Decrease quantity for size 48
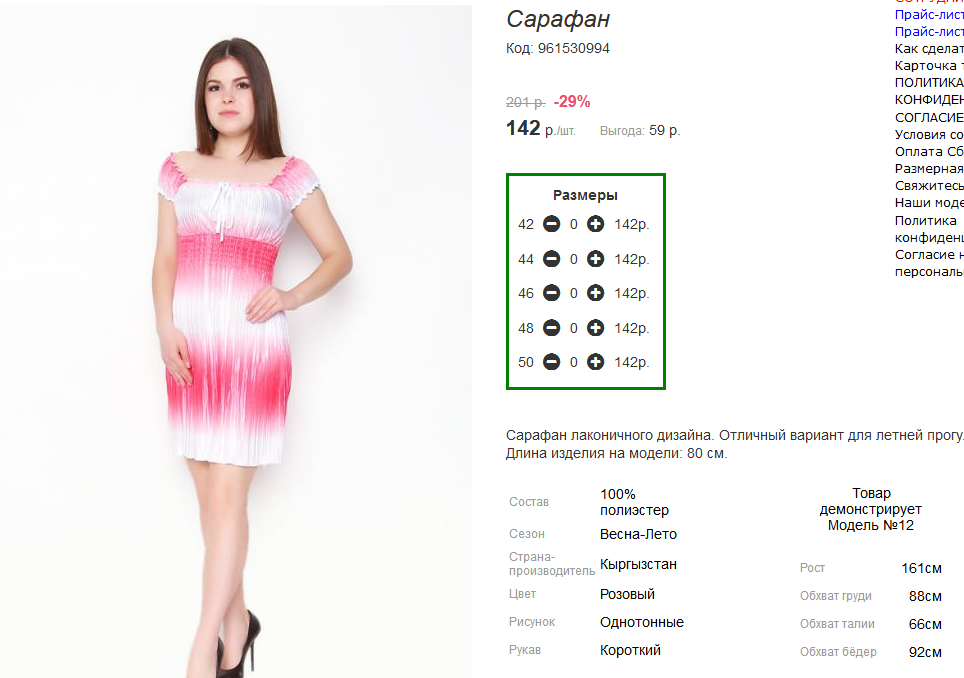Screen dimensions: 964x678 click(551, 328)
